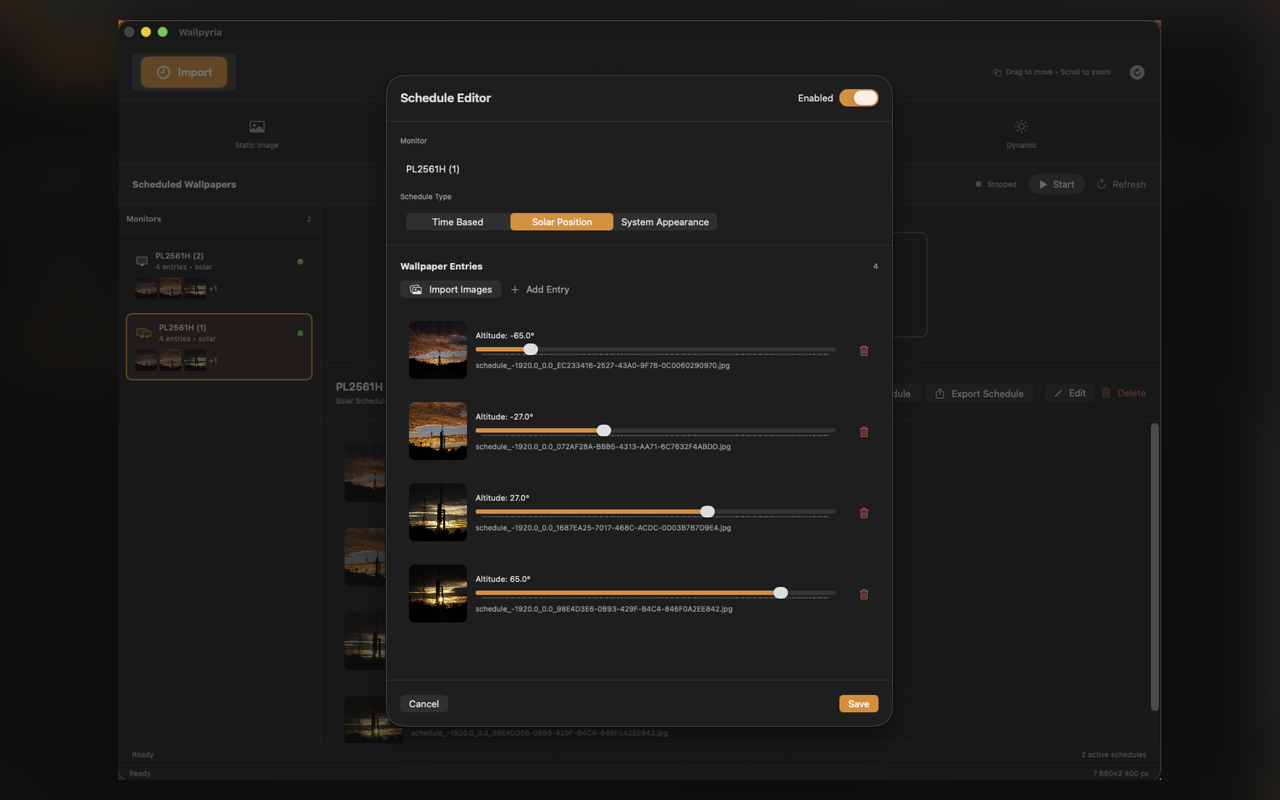
Task: Save the schedule changes
Action: pos(858,704)
